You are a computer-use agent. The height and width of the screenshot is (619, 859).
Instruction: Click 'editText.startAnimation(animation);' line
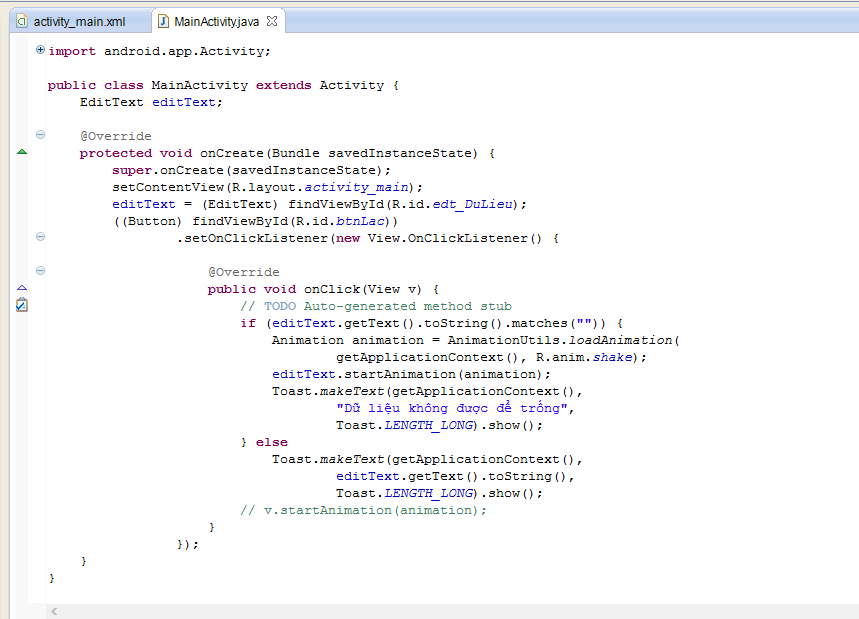tap(411, 374)
